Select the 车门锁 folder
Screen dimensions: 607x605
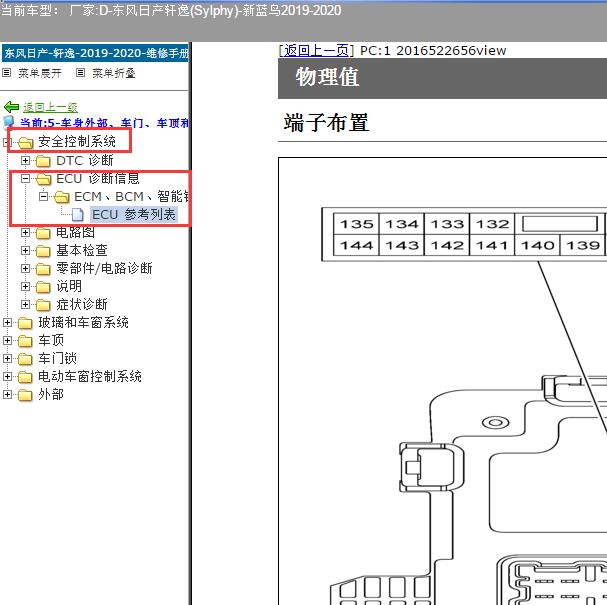coord(57,358)
